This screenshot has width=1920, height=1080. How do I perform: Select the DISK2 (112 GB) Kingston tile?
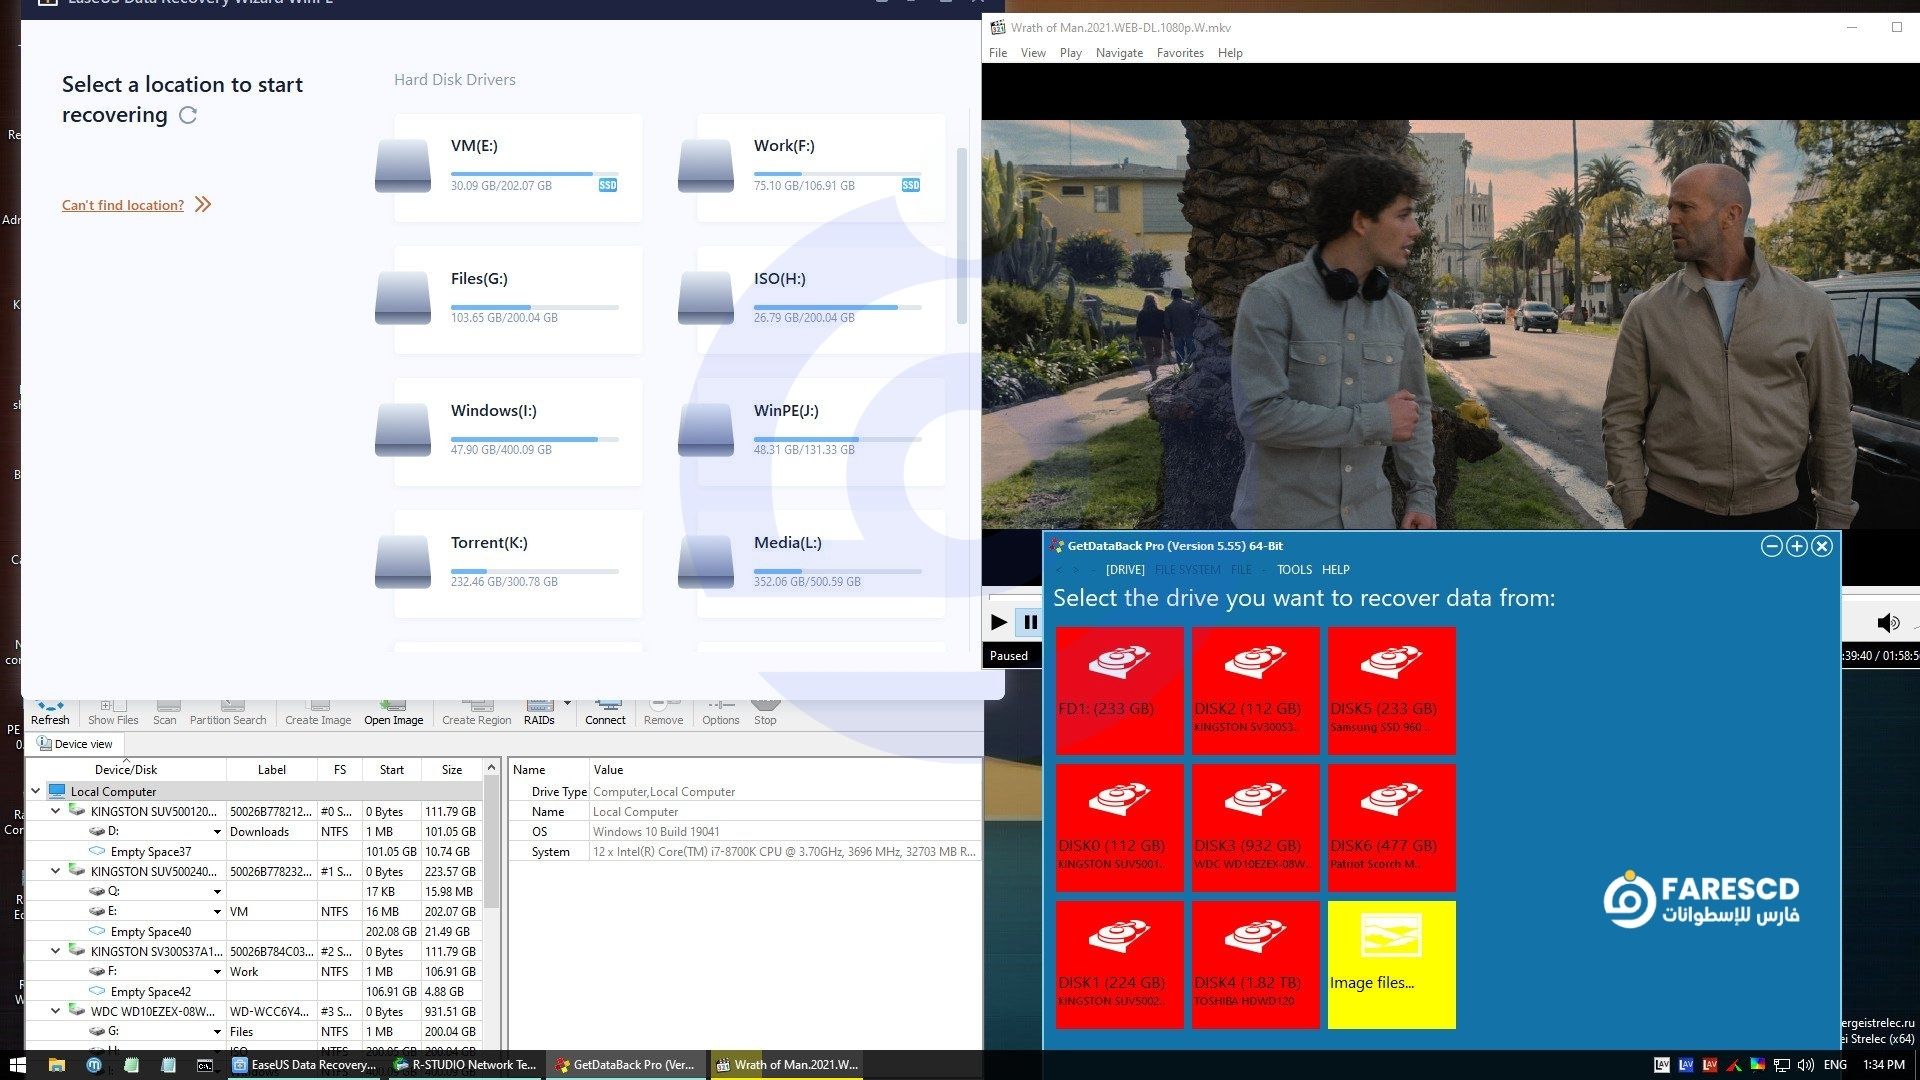[x=1255, y=690]
